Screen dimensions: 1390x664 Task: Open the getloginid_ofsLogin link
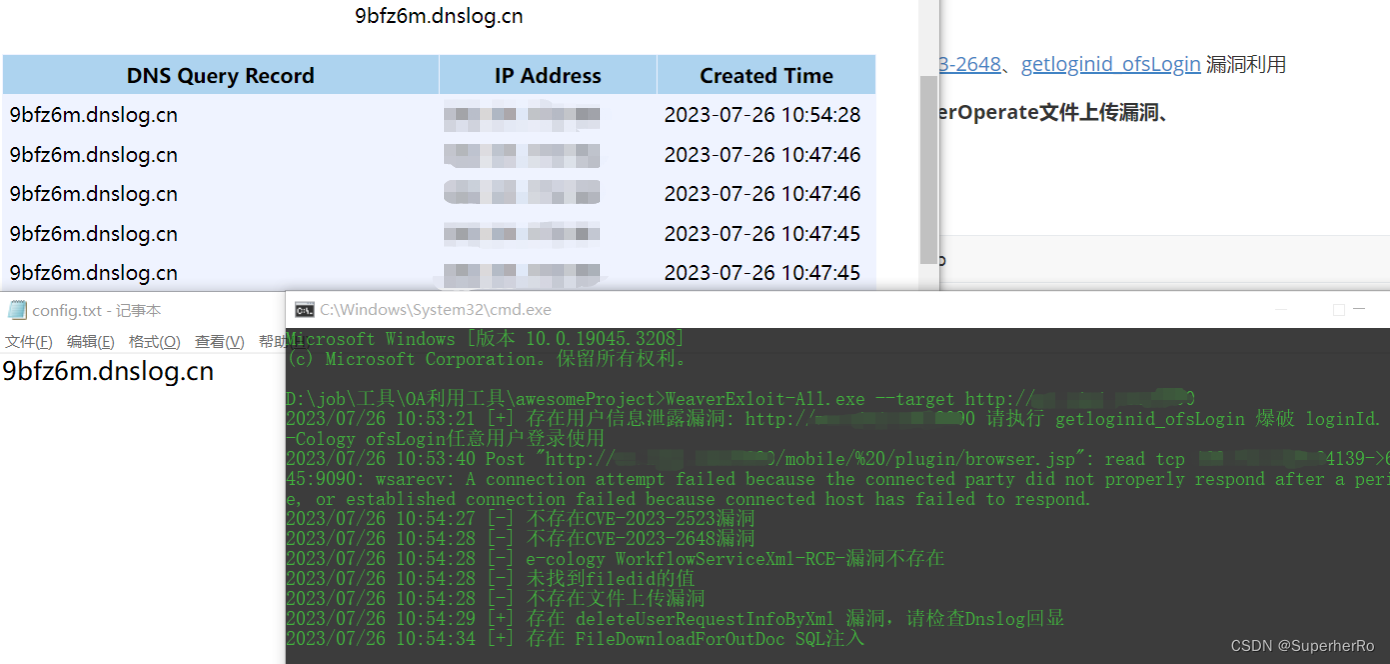click(1111, 63)
